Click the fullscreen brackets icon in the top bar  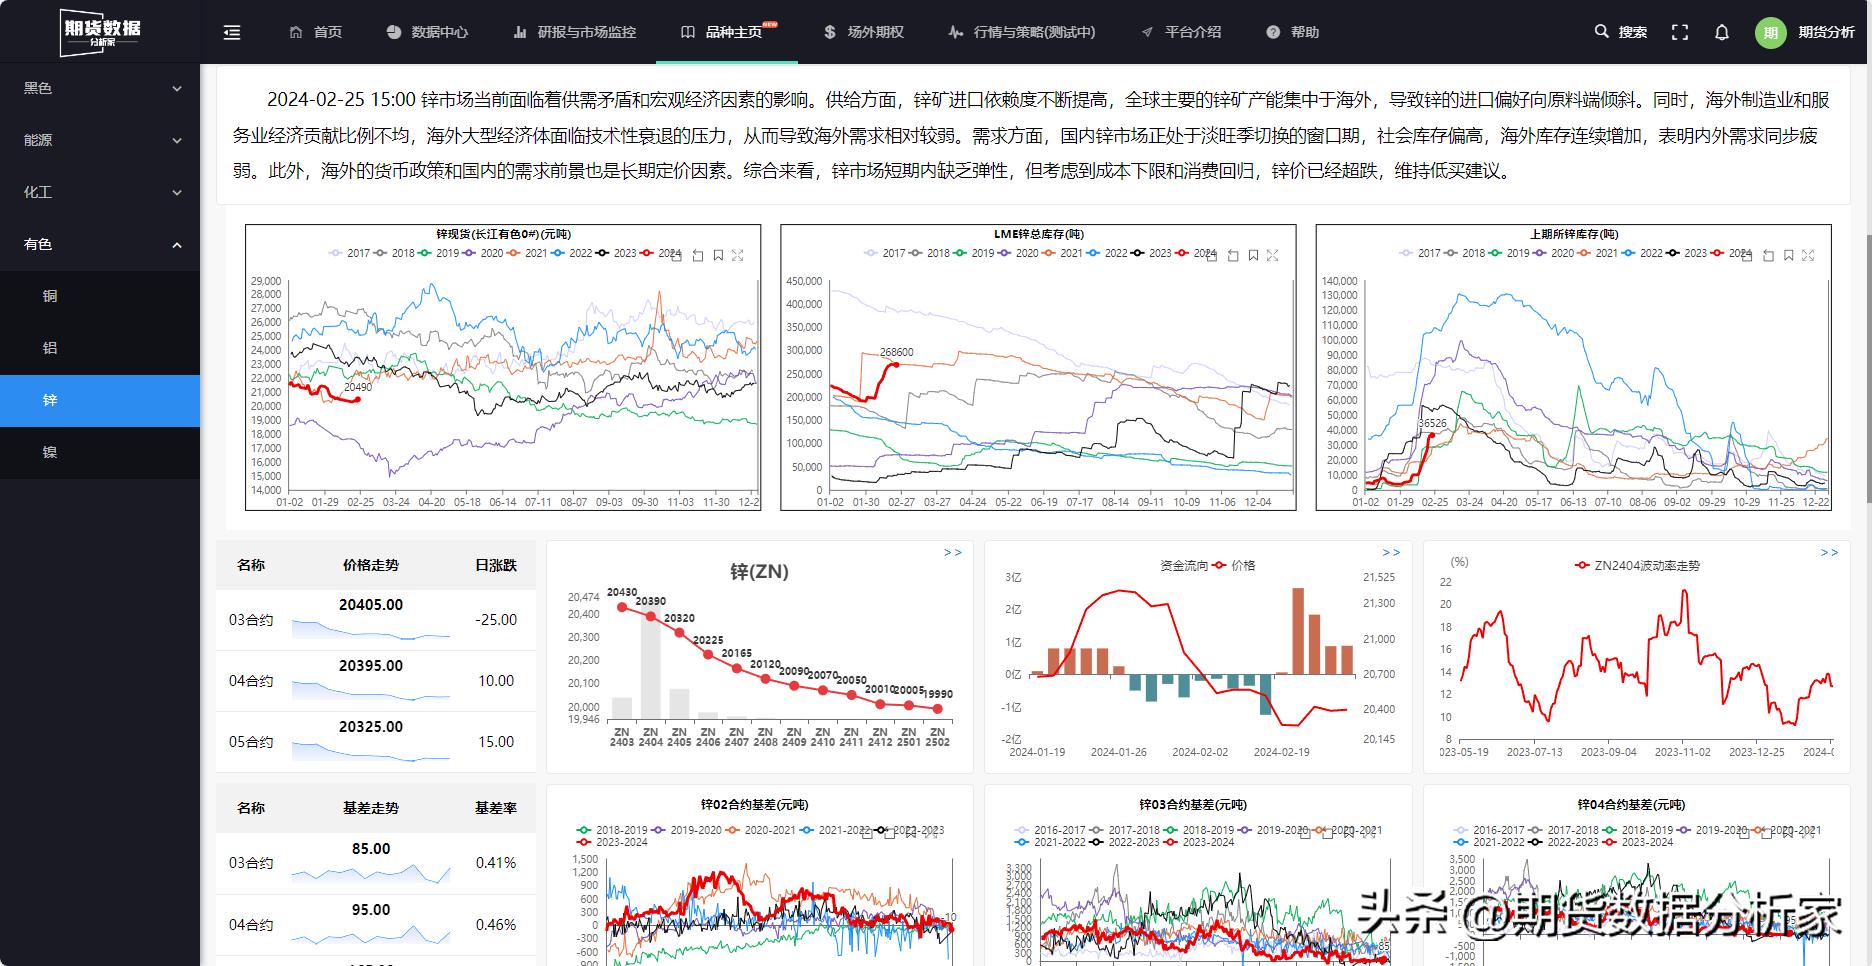pos(1680,32)
